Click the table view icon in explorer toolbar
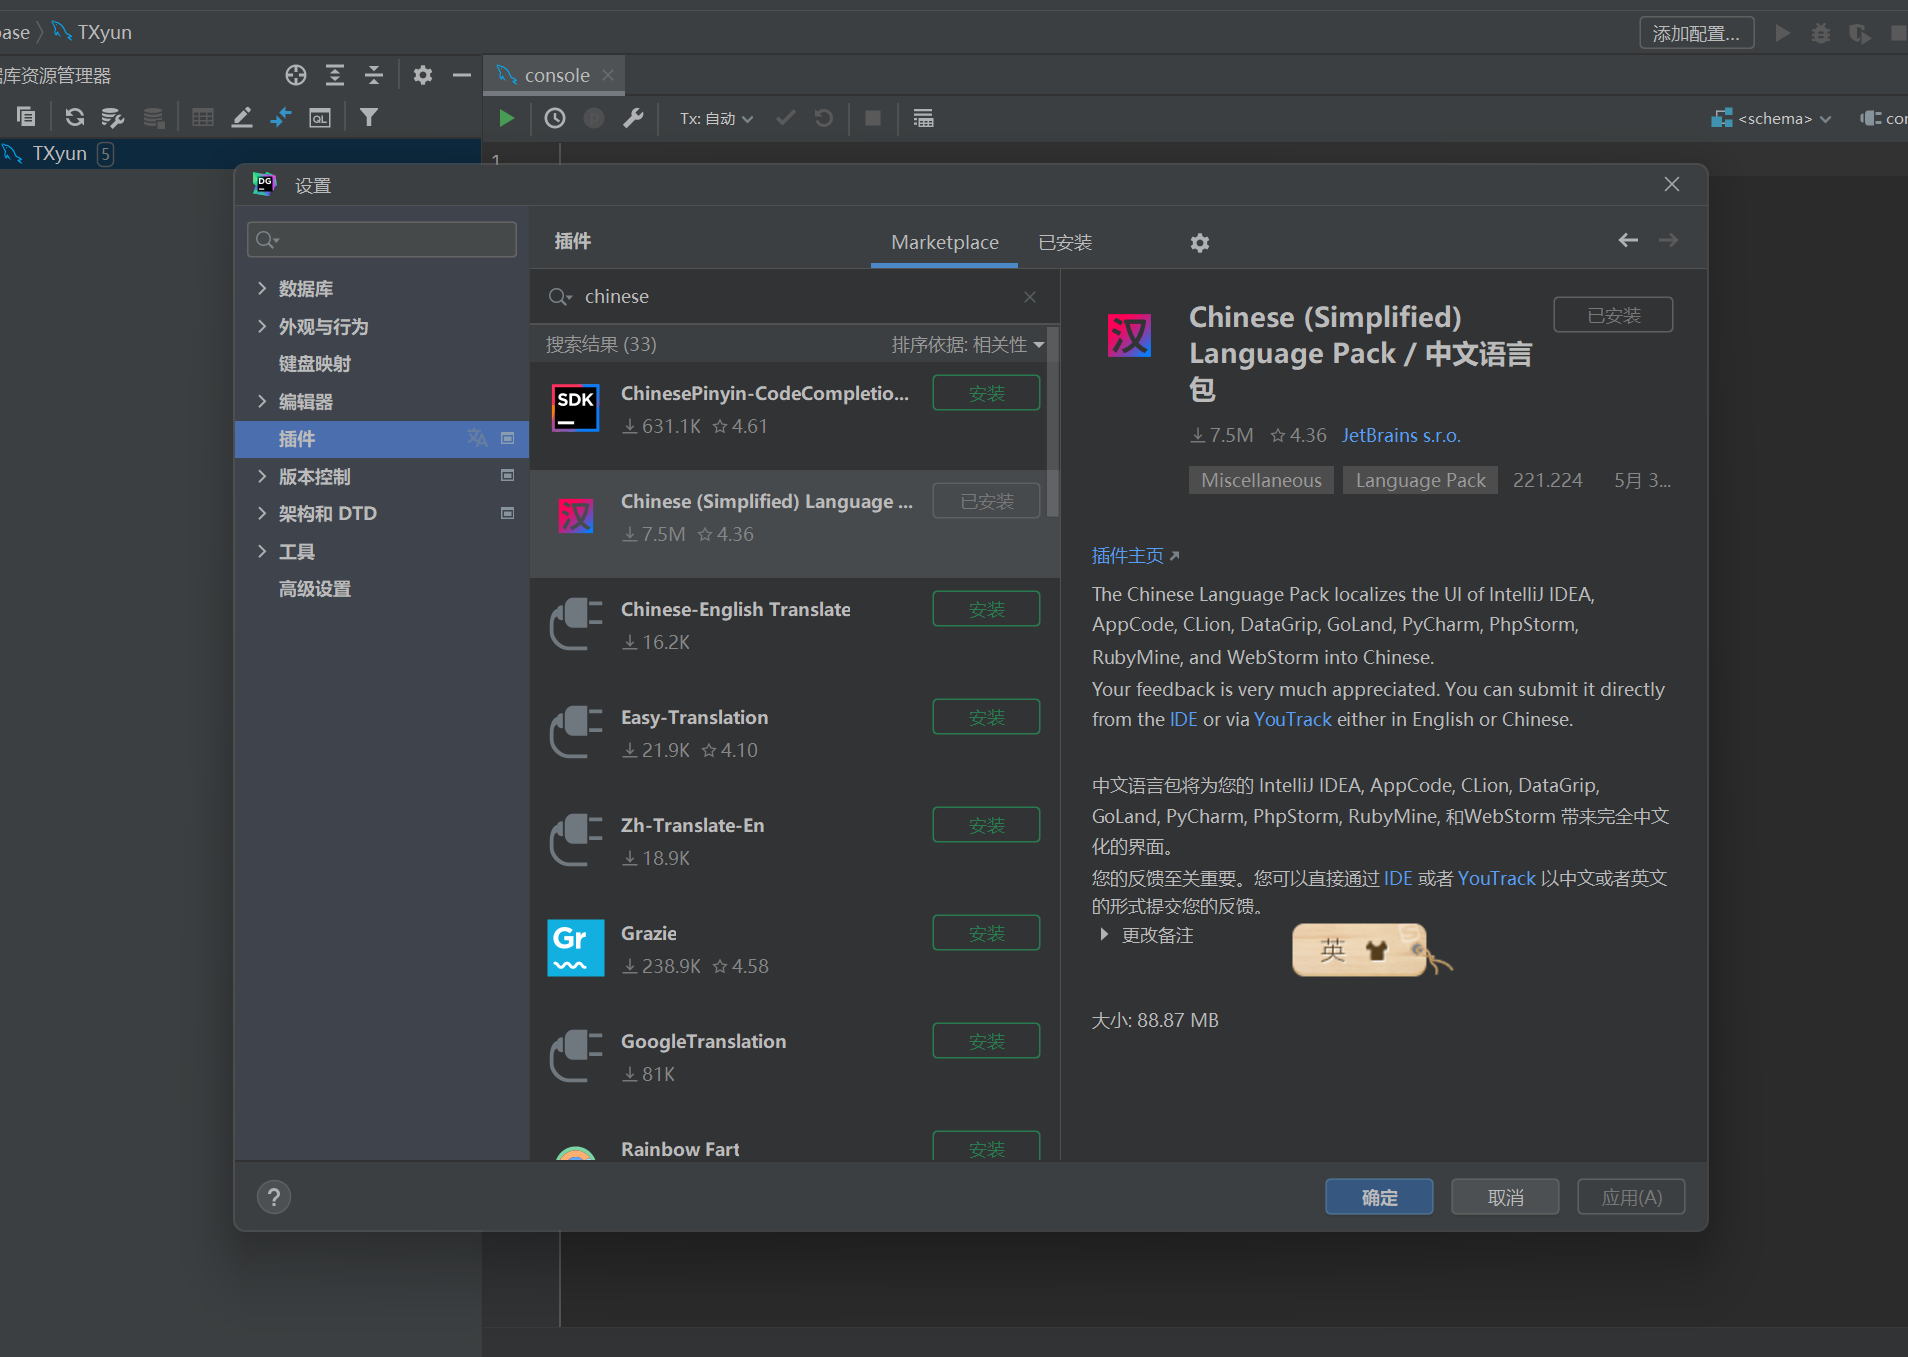 click(203, 117)
